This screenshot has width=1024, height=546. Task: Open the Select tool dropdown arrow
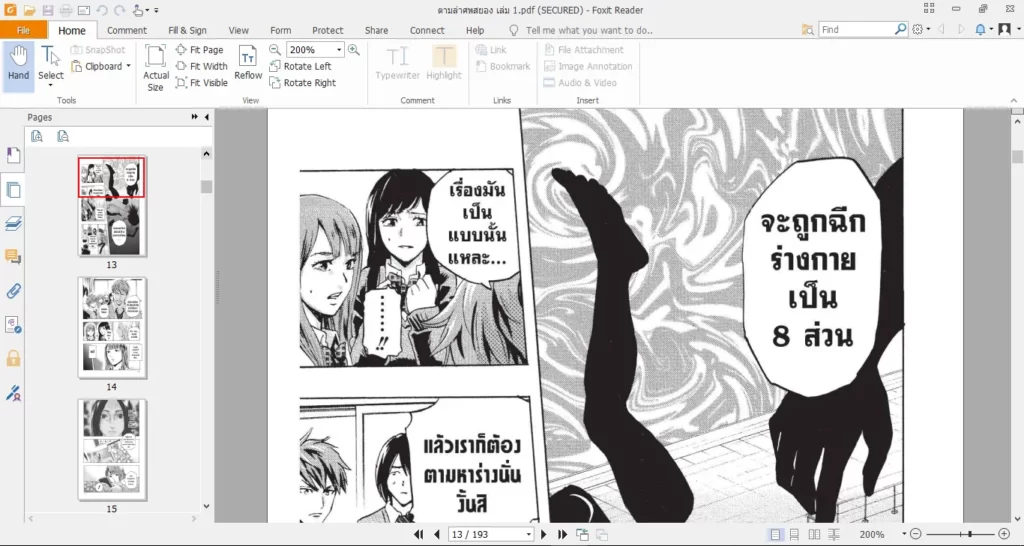point(50,85)
